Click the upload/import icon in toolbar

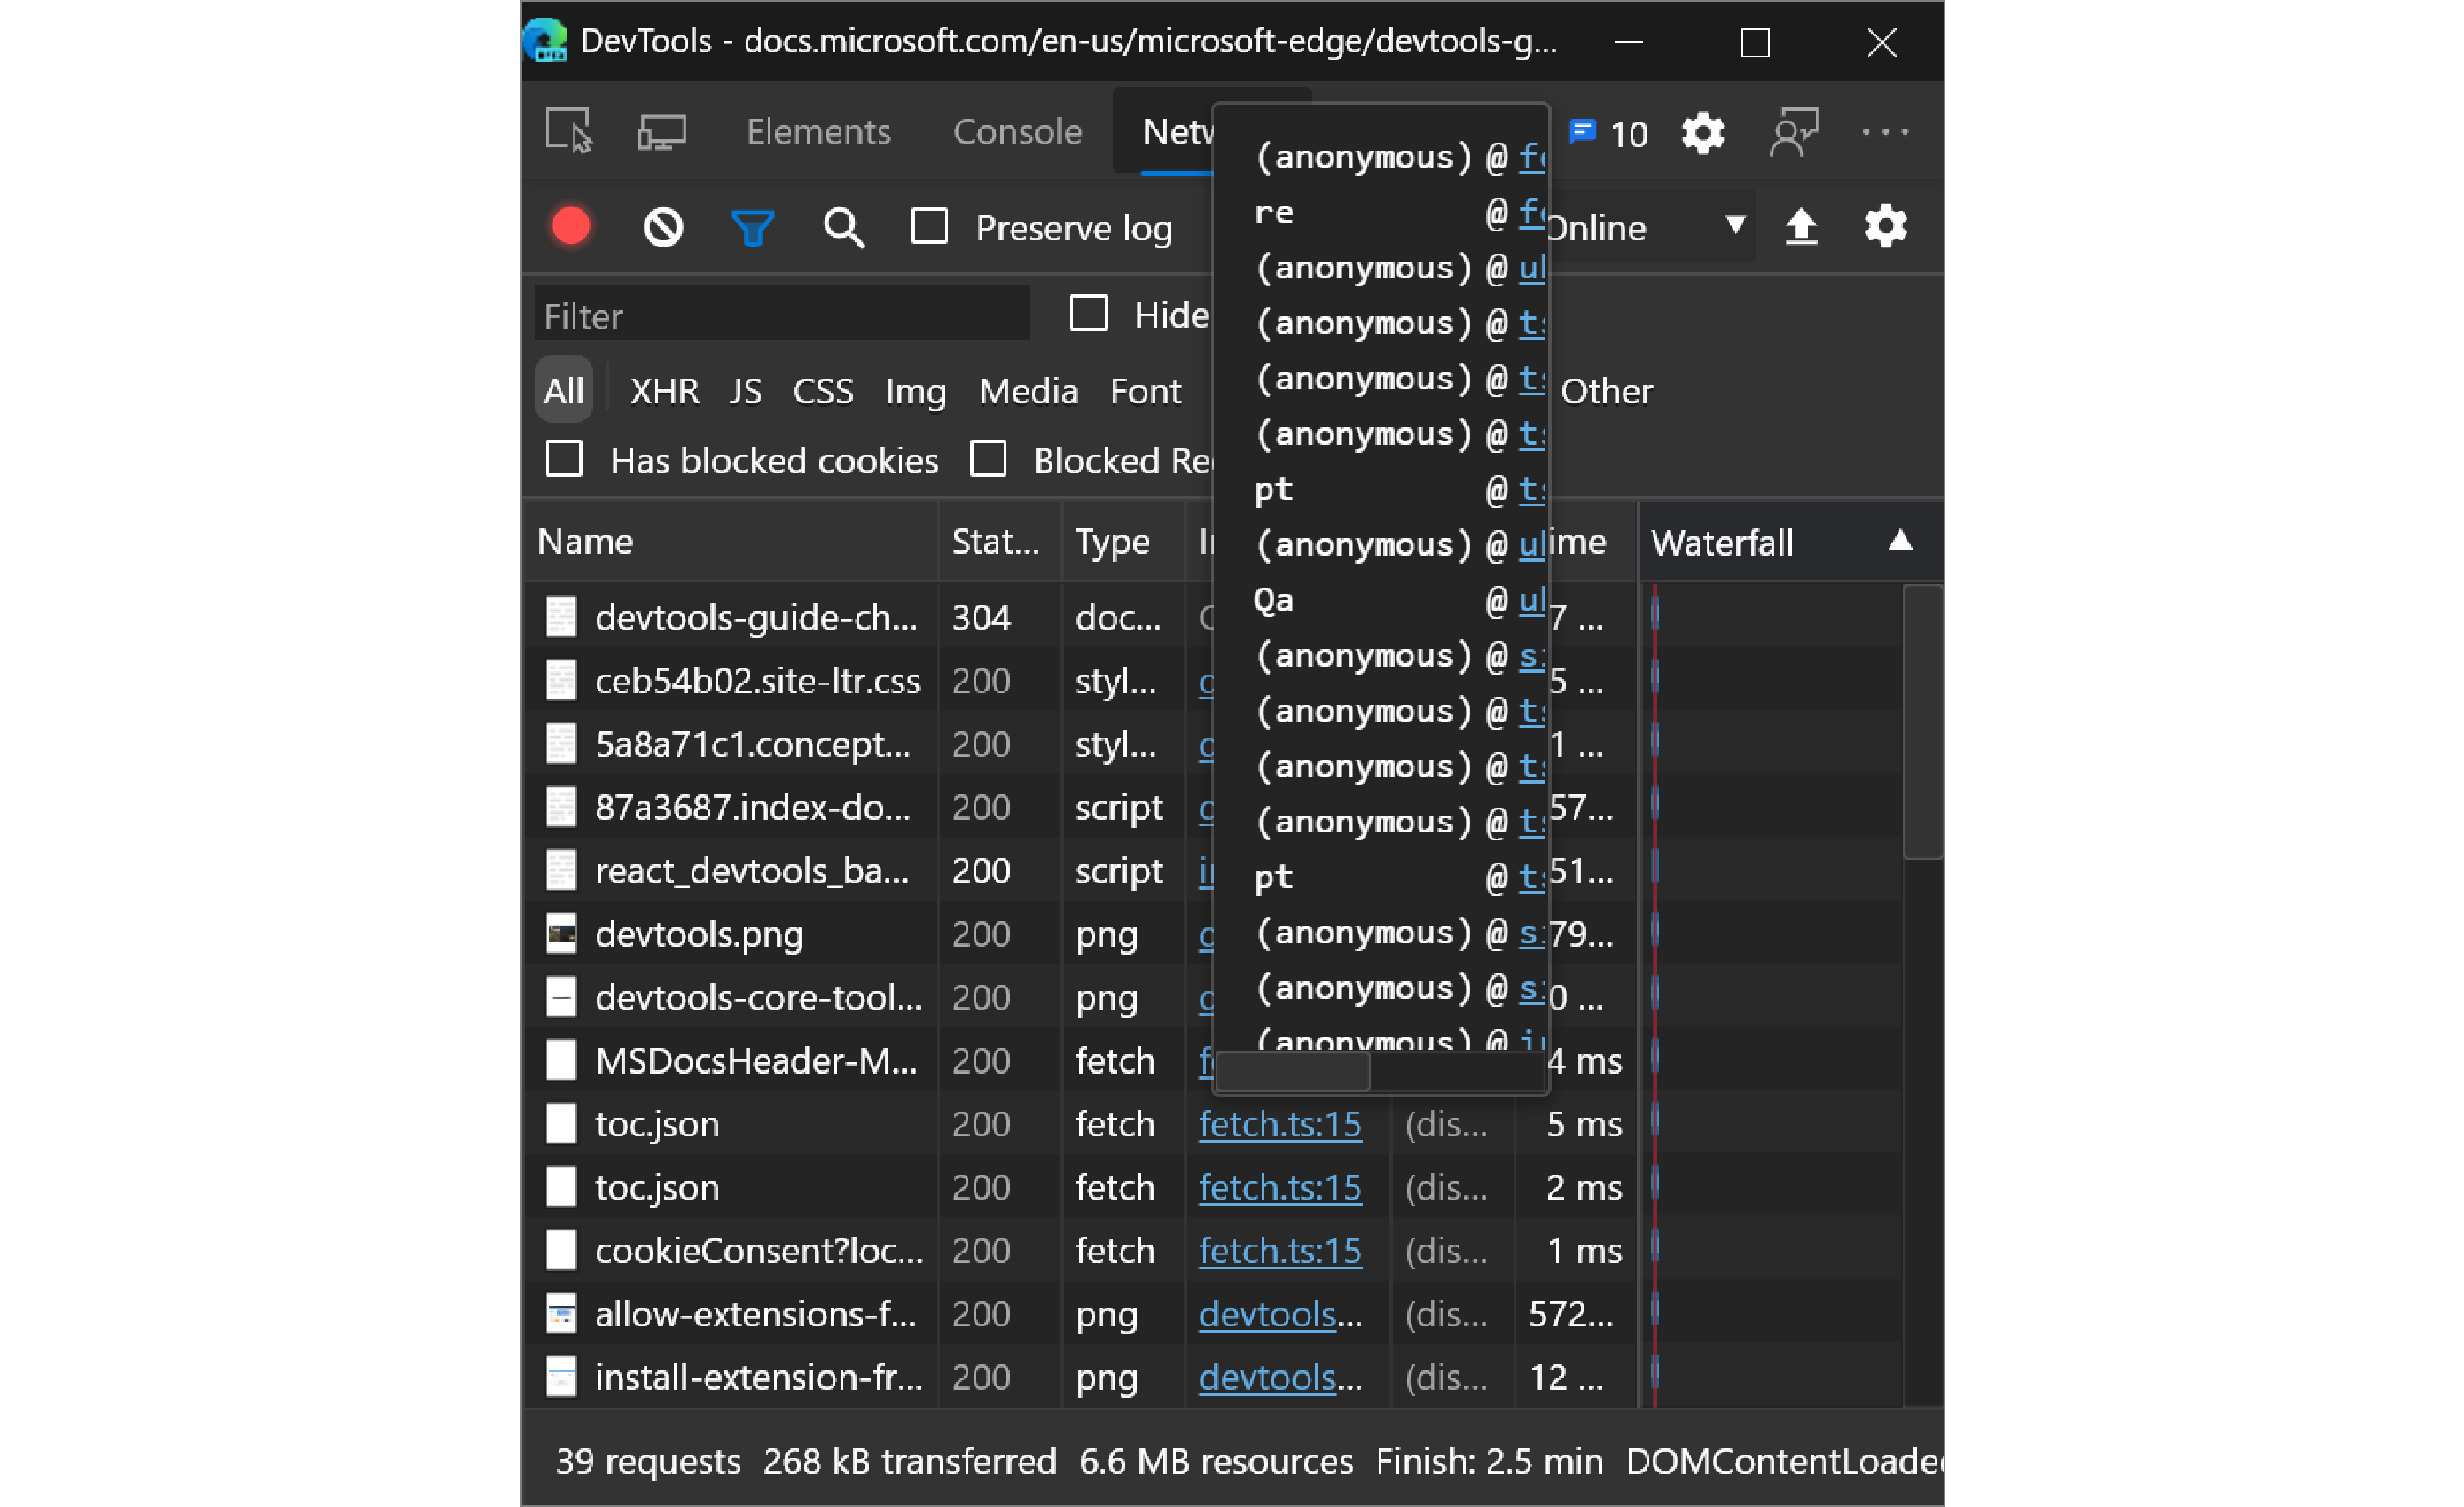tap(1803, 223)
